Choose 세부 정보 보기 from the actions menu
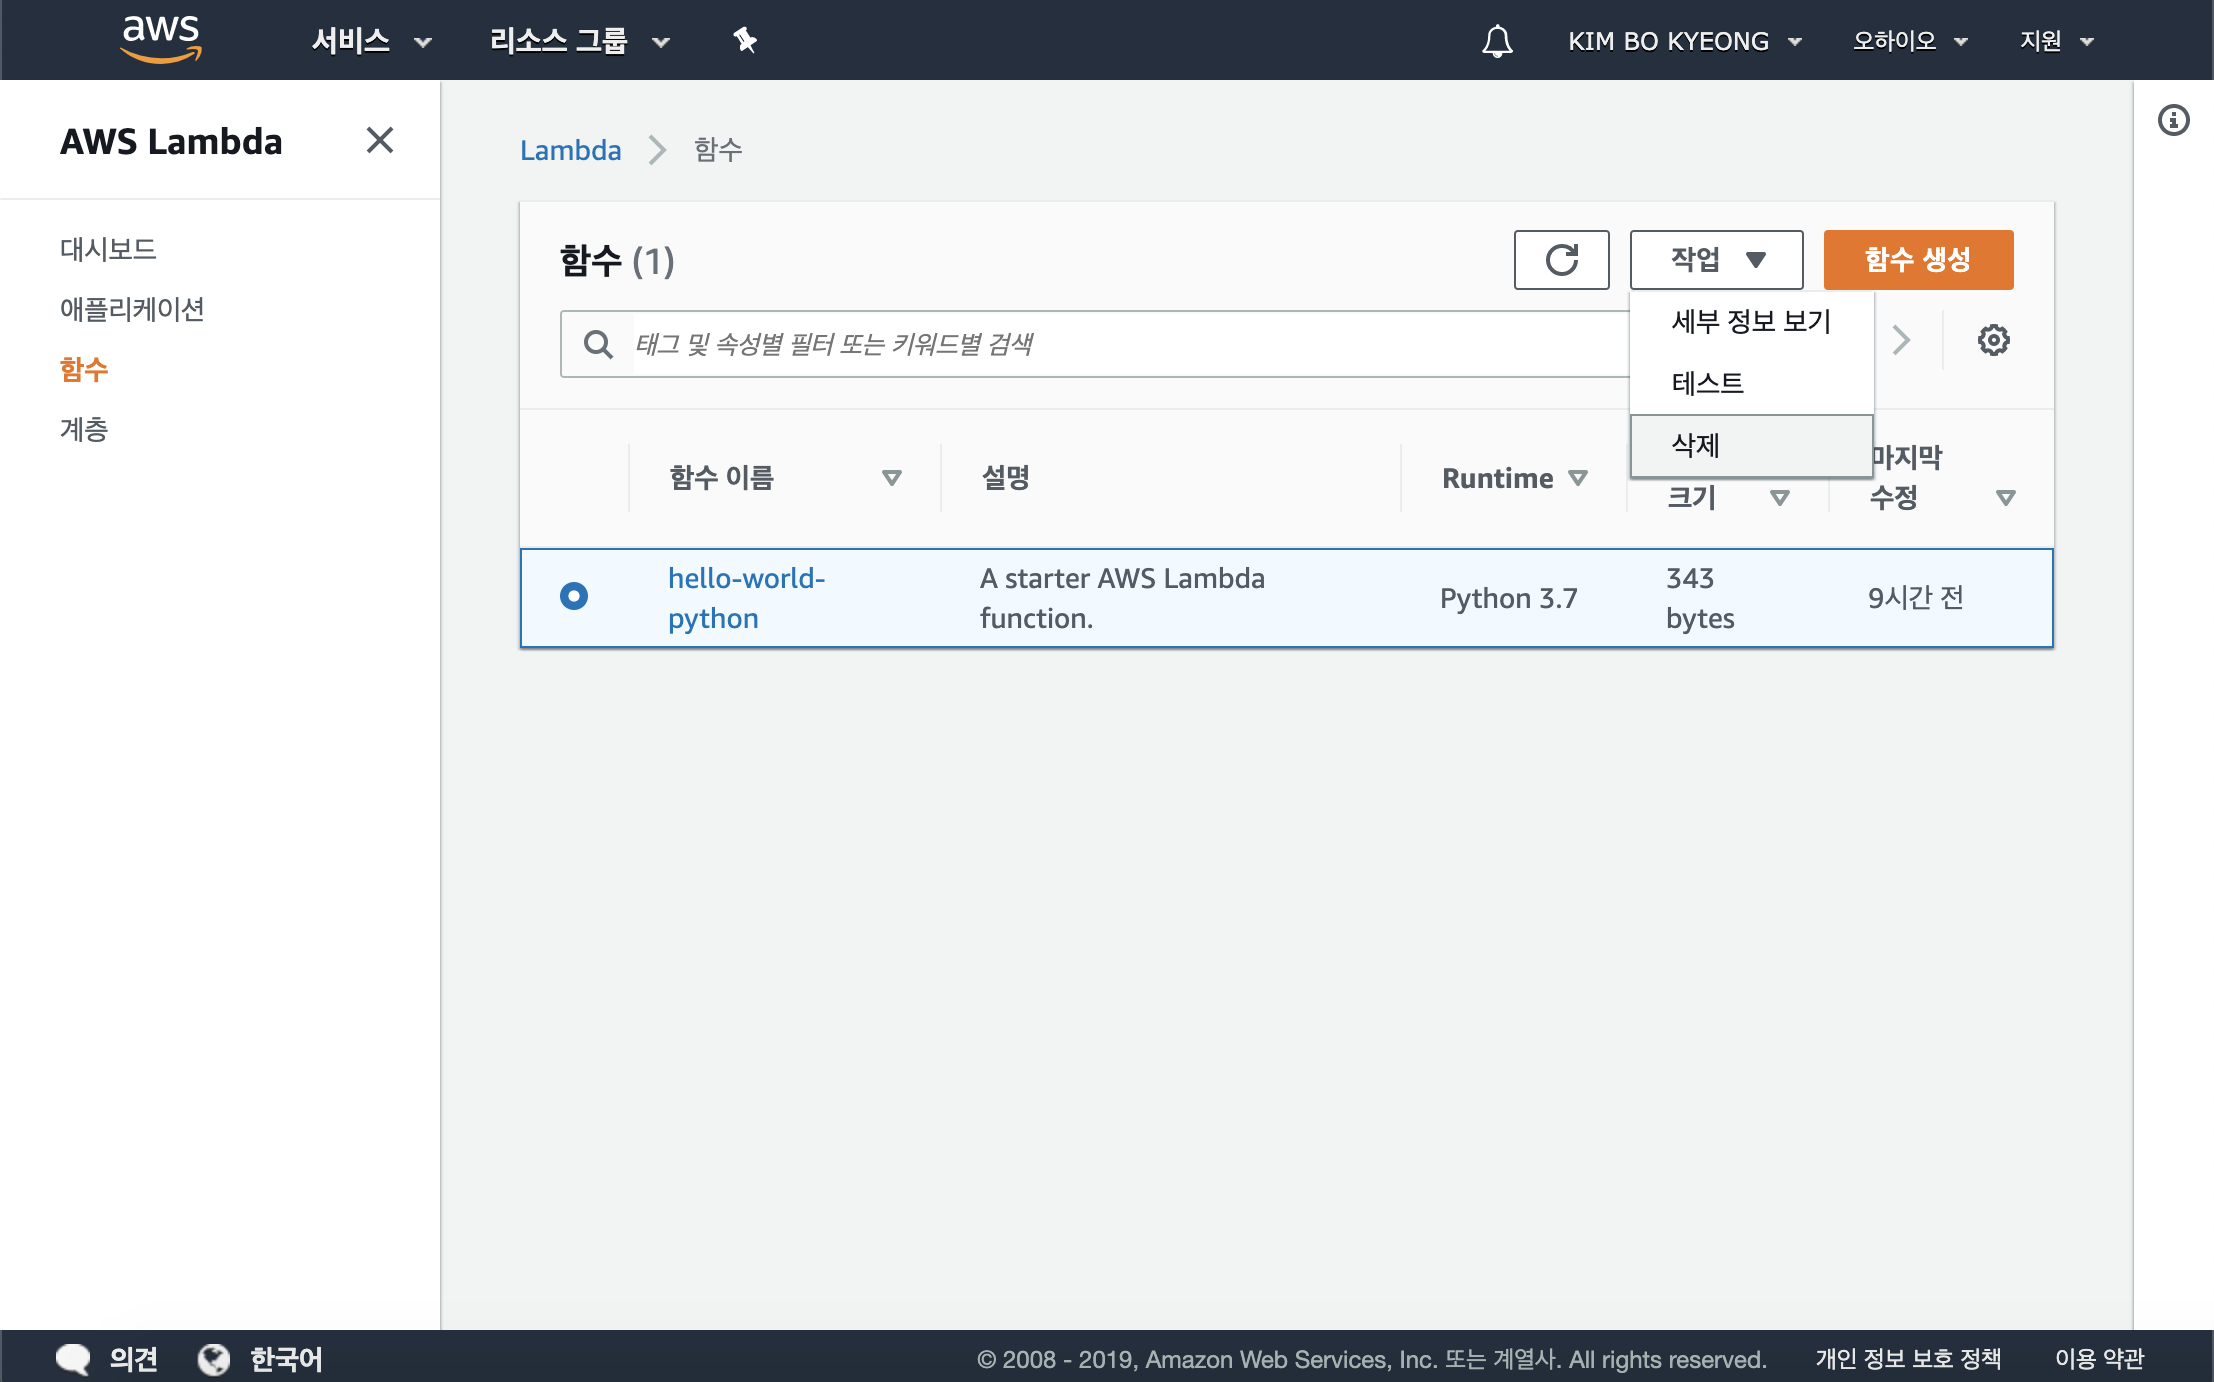Image resolution: width=2214 pixels, height=1382 pixels. coord(1751,321)
